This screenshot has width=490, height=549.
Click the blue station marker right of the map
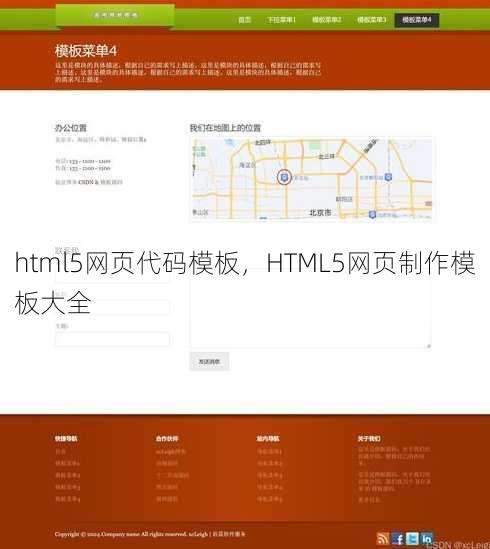388,177
